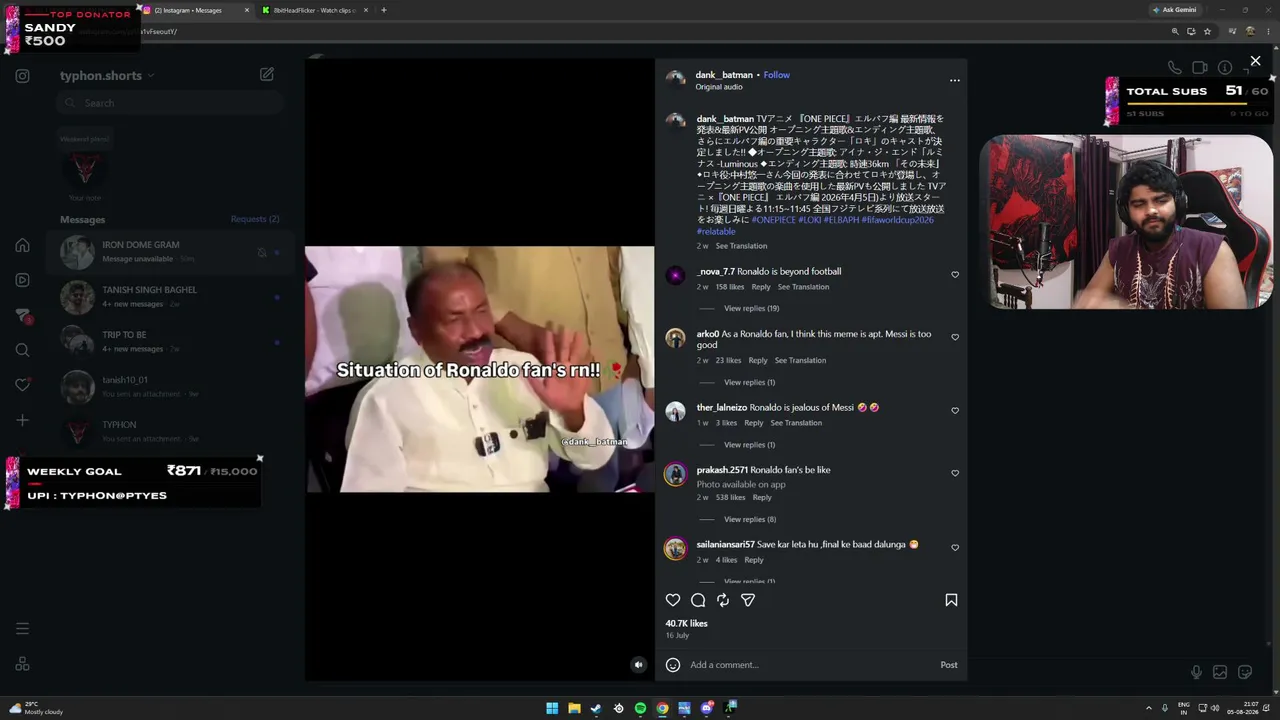Open message Requests (2)
The image size is (1280, 720).
point(255,219)
